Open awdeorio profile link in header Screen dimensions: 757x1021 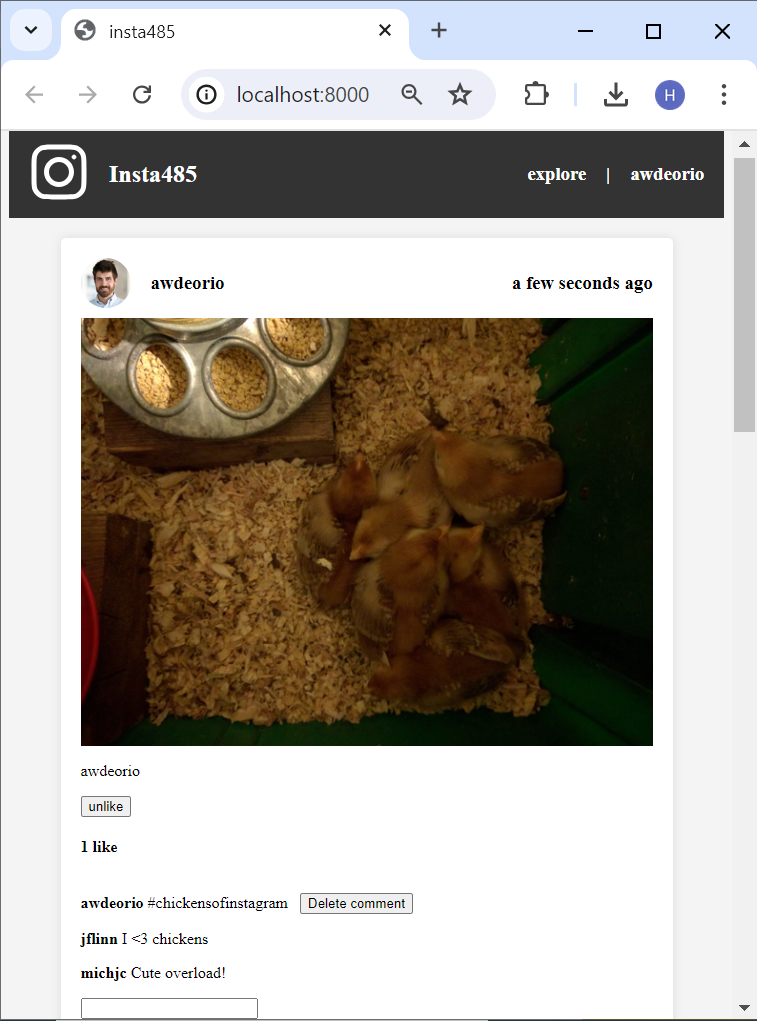667,175
